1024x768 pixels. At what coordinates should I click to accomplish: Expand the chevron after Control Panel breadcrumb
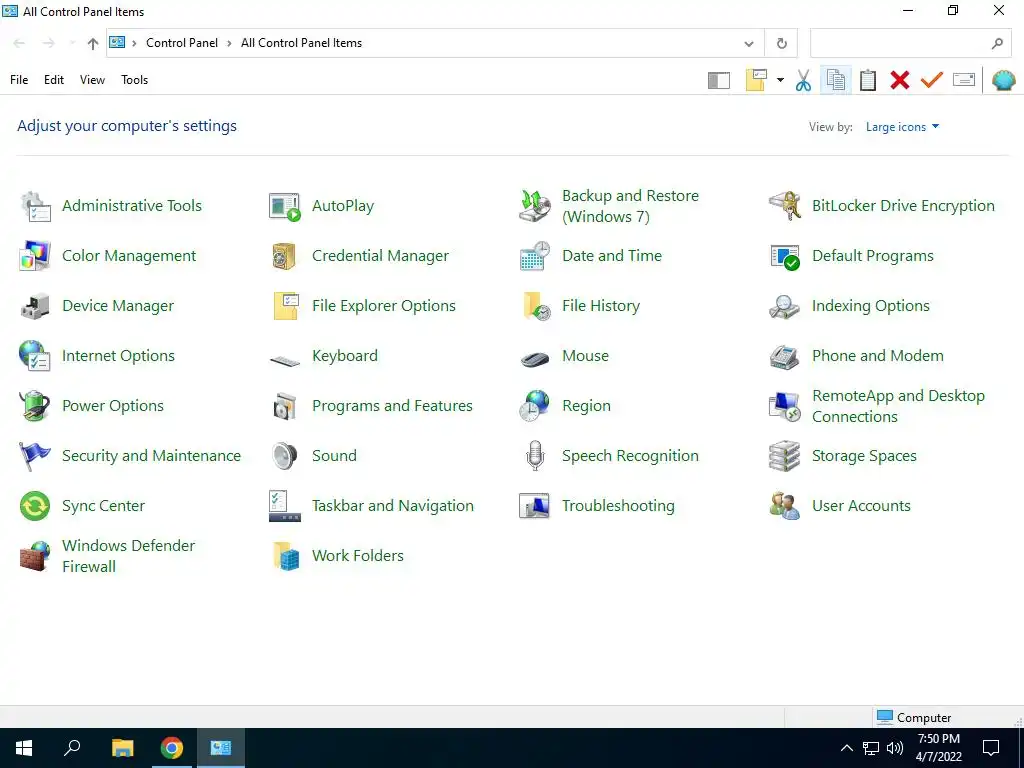pos(229,44)
